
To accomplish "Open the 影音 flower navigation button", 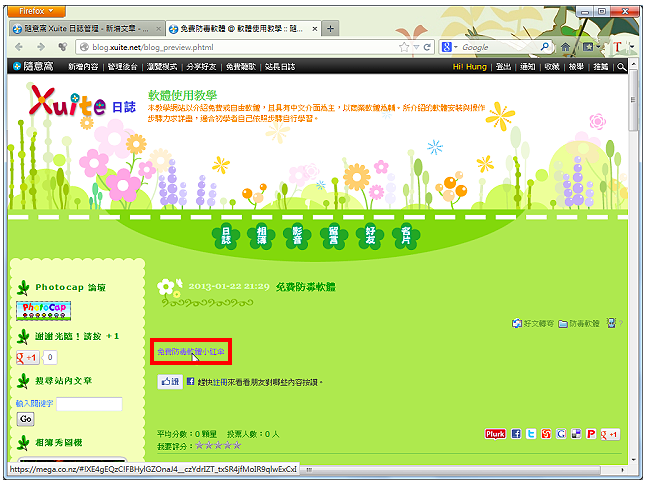I will [297, 236].
